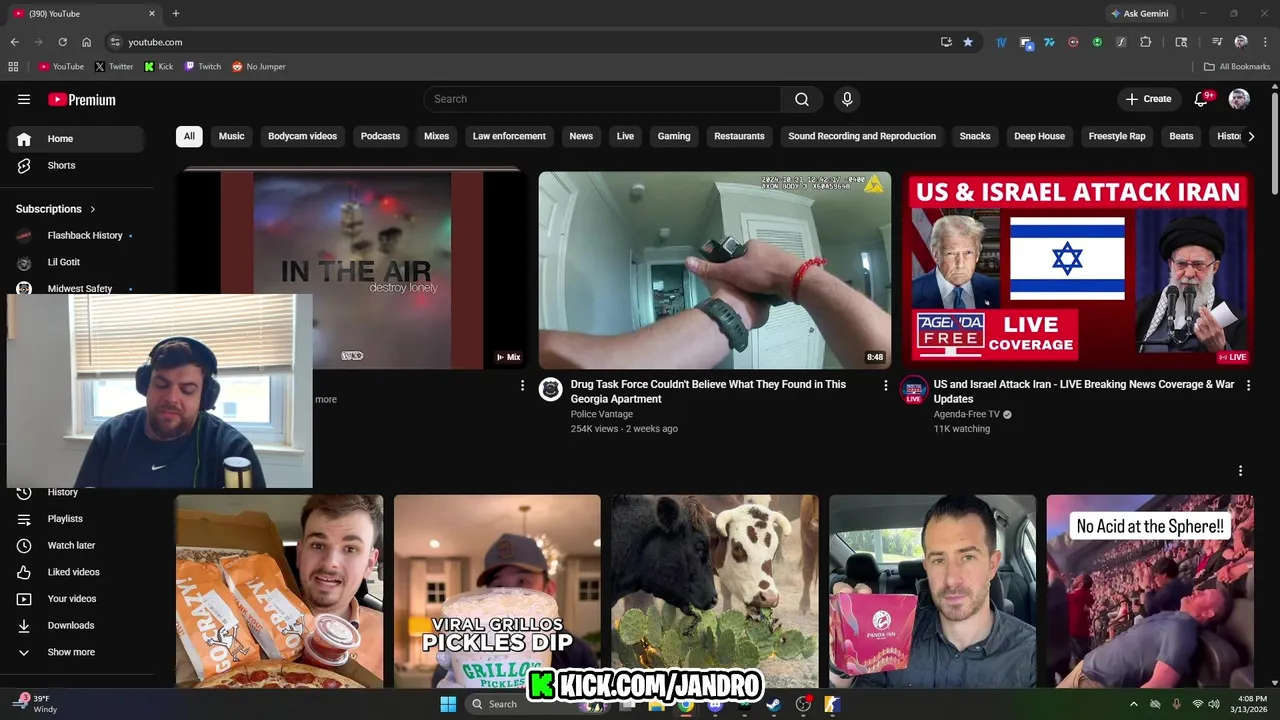Screen dimensions: 1280x720
Task: Open Steam from the taskbar
Action: pos(773,704)
